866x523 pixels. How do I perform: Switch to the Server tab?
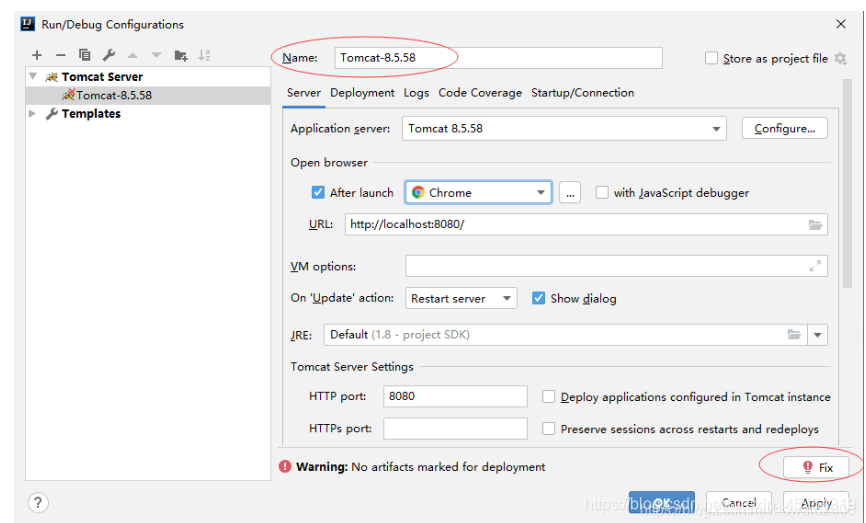[x=304, y=93]
